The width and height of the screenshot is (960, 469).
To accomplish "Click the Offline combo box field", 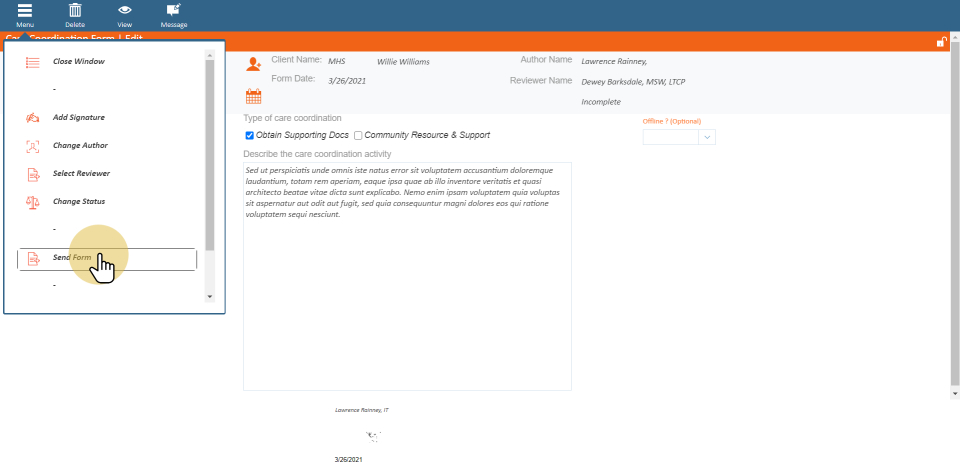I will (670, 137).
